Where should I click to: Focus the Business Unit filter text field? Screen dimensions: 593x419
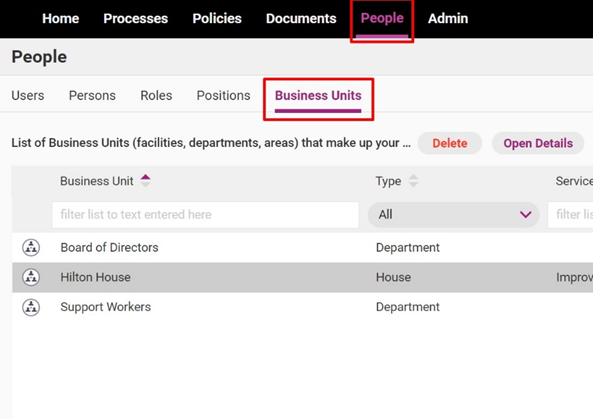point(205,215)
